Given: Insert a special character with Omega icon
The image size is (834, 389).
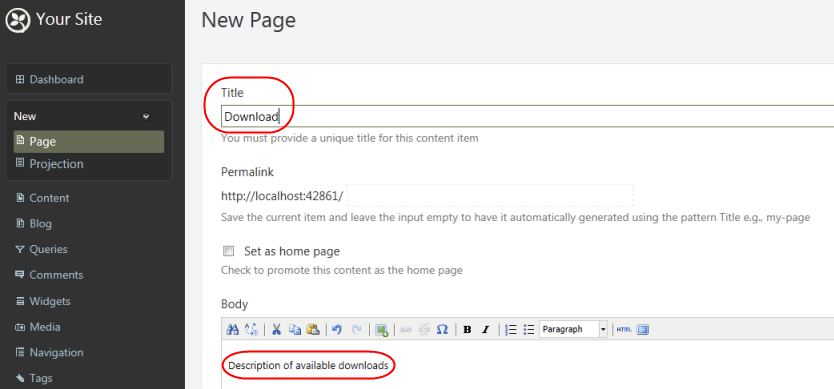Looking at the screenshot, I should (x=442, y=329).
